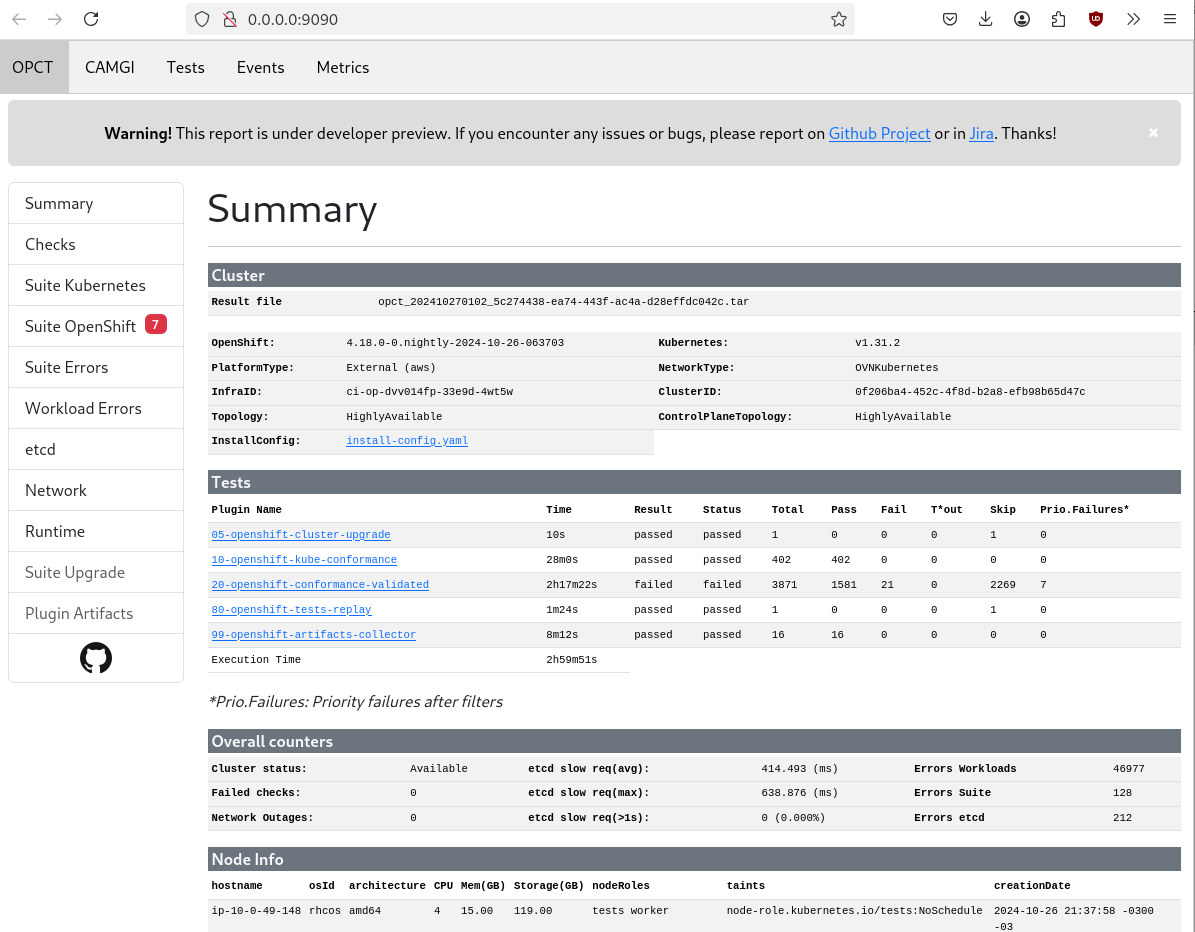Open Suite Errors in the sidebar
1195x932 pixels.
96,367
